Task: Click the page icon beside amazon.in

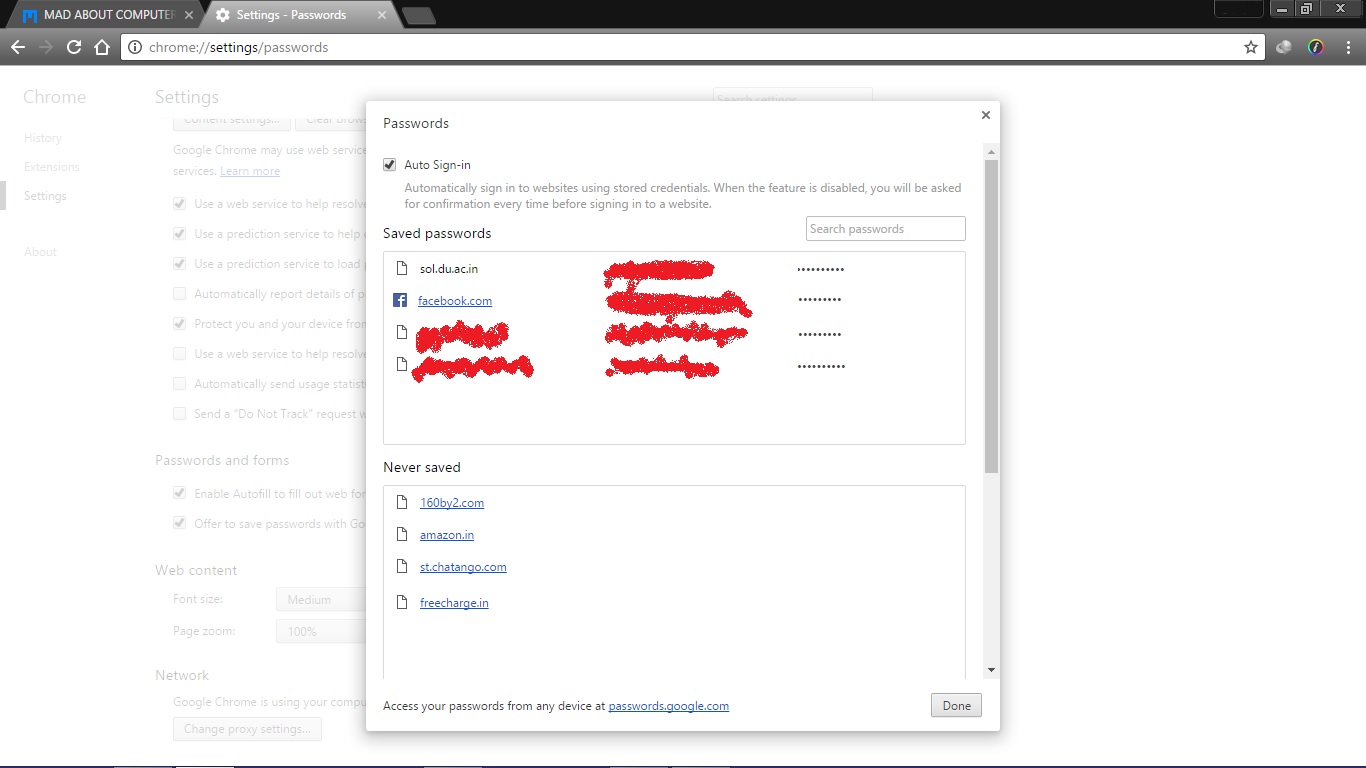Action: point(402,534)
